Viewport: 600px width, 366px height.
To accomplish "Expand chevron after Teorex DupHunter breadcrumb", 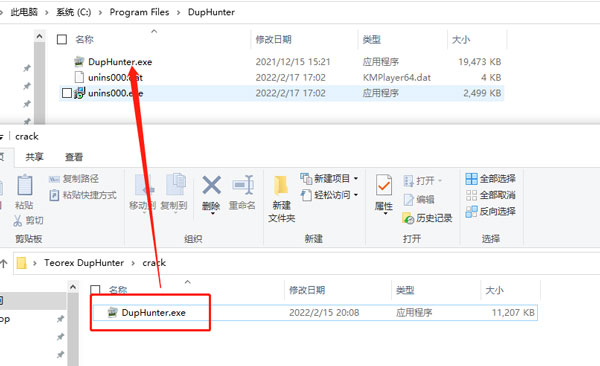I will click(133, 263).
